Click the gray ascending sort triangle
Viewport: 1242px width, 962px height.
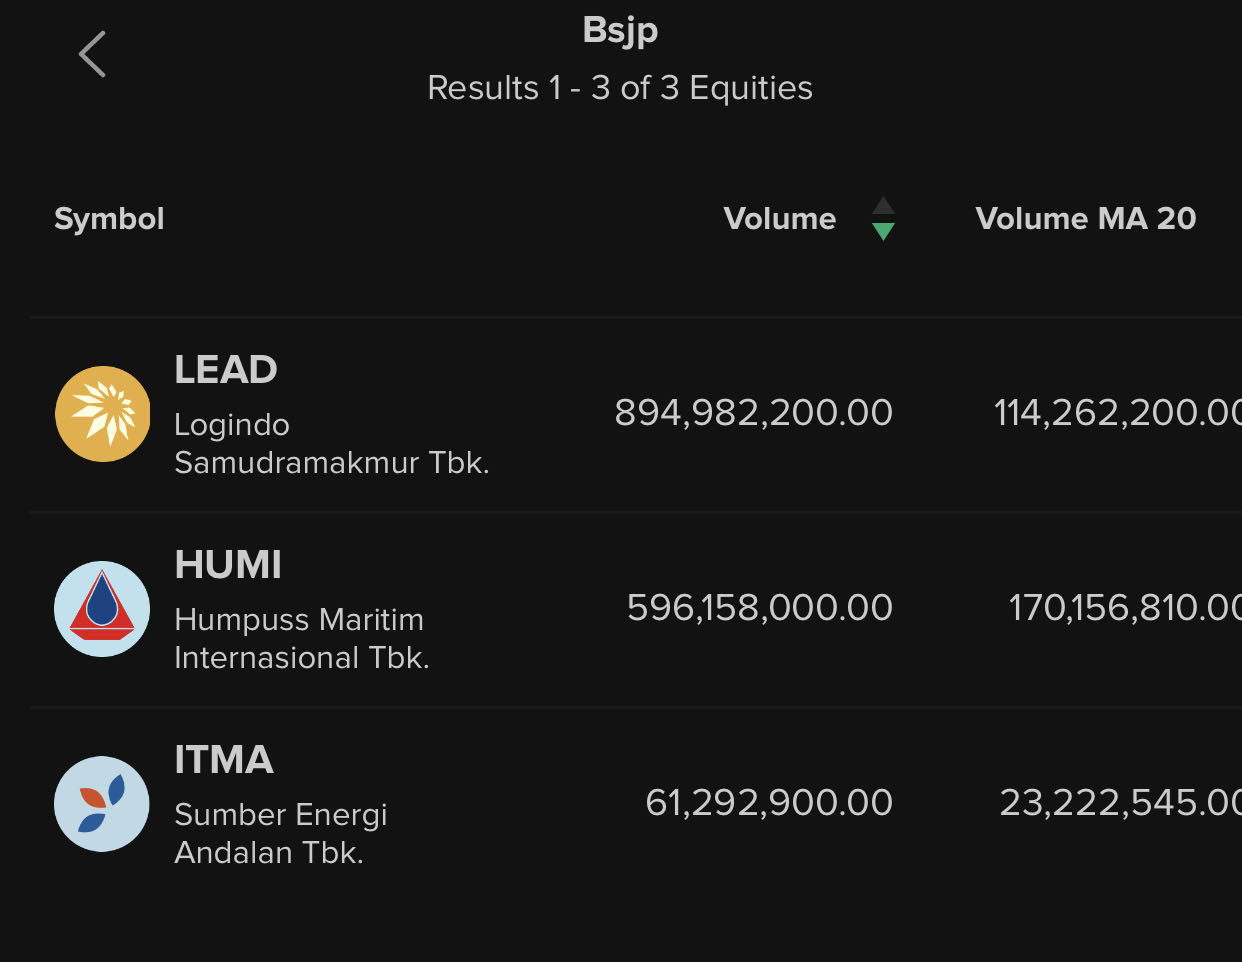882,206
